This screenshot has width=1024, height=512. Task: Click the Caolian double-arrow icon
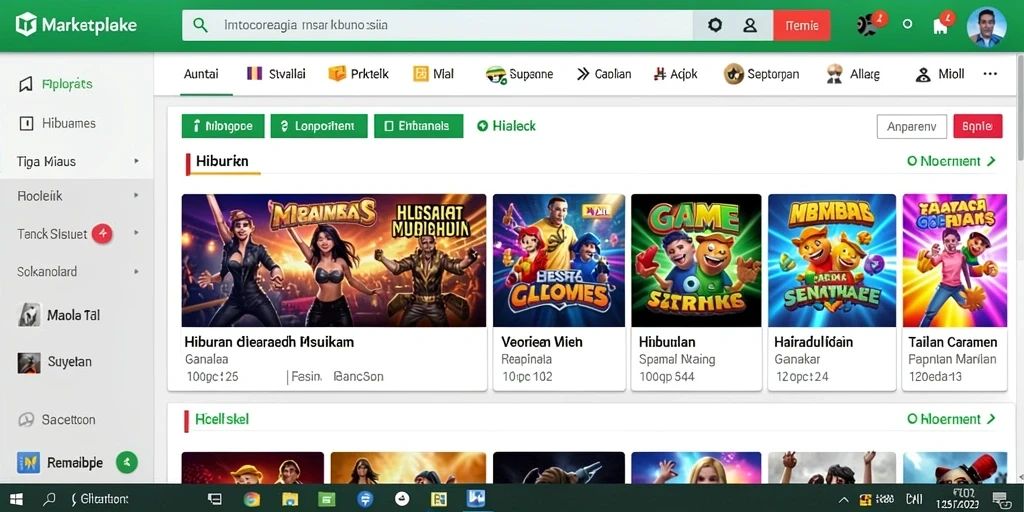[x=583, y=74]
